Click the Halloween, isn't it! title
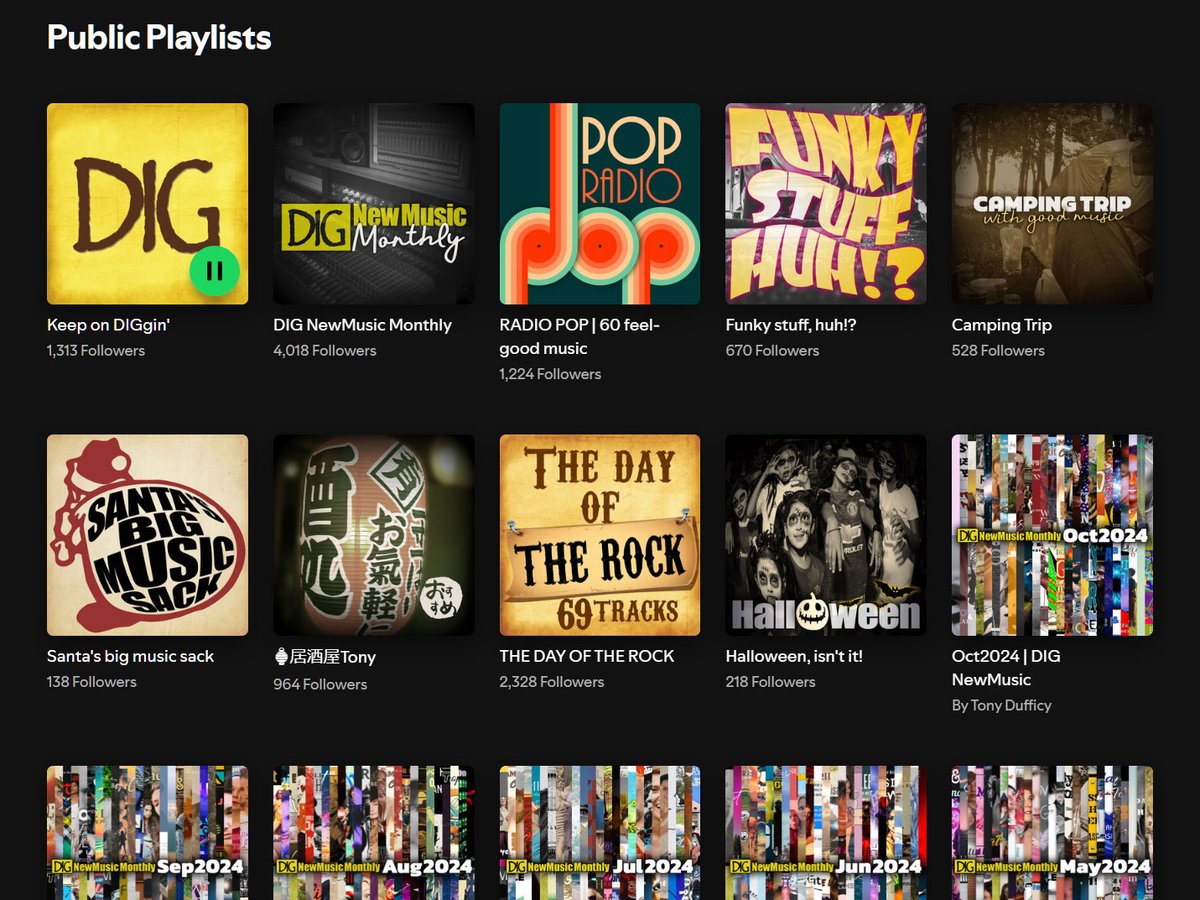The width and height of the screenshot is (1200, 900). pos(794,656)
